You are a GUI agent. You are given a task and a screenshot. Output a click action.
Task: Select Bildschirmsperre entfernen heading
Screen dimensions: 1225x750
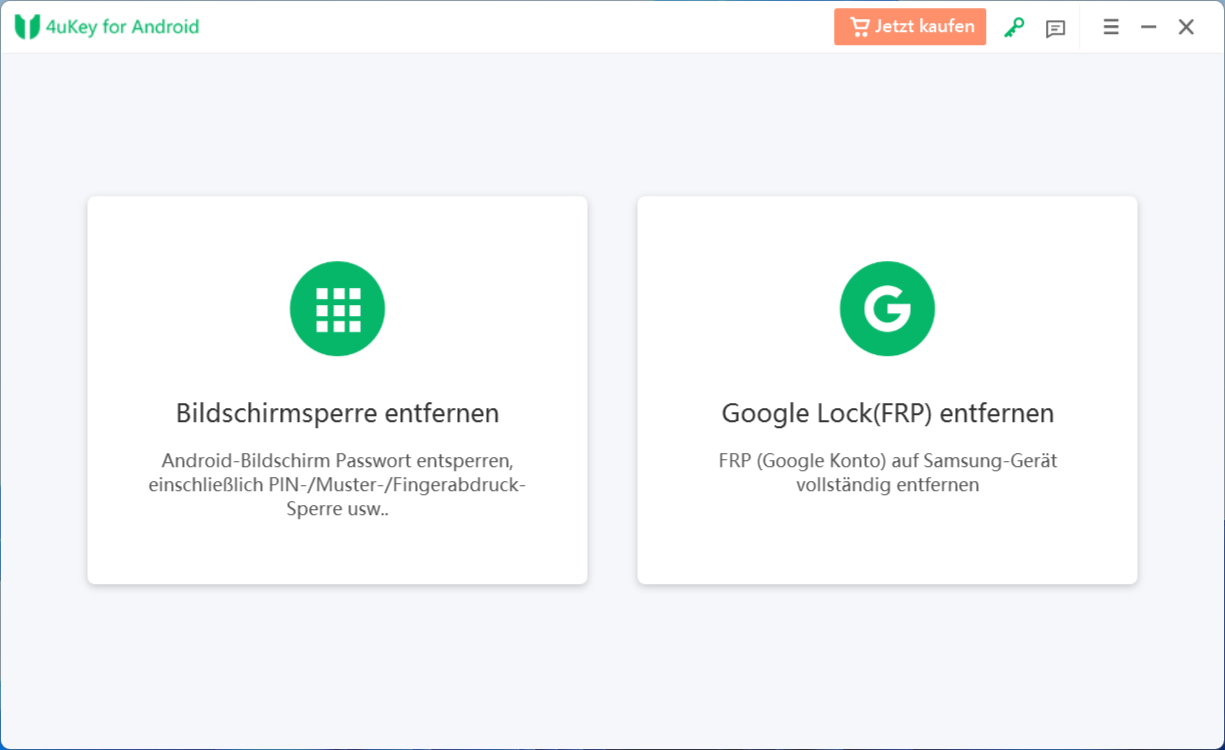click(x=337, y=413)
